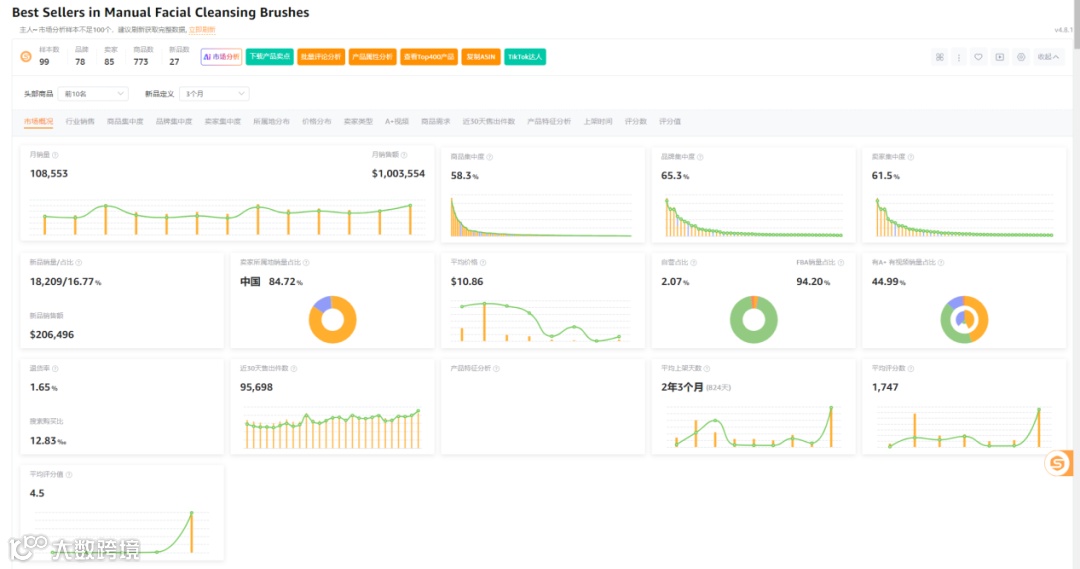Click help icon next to 新品销量/占比
Image resolution: width=1080 pixels, height=569 pixels.
[79, 262]
